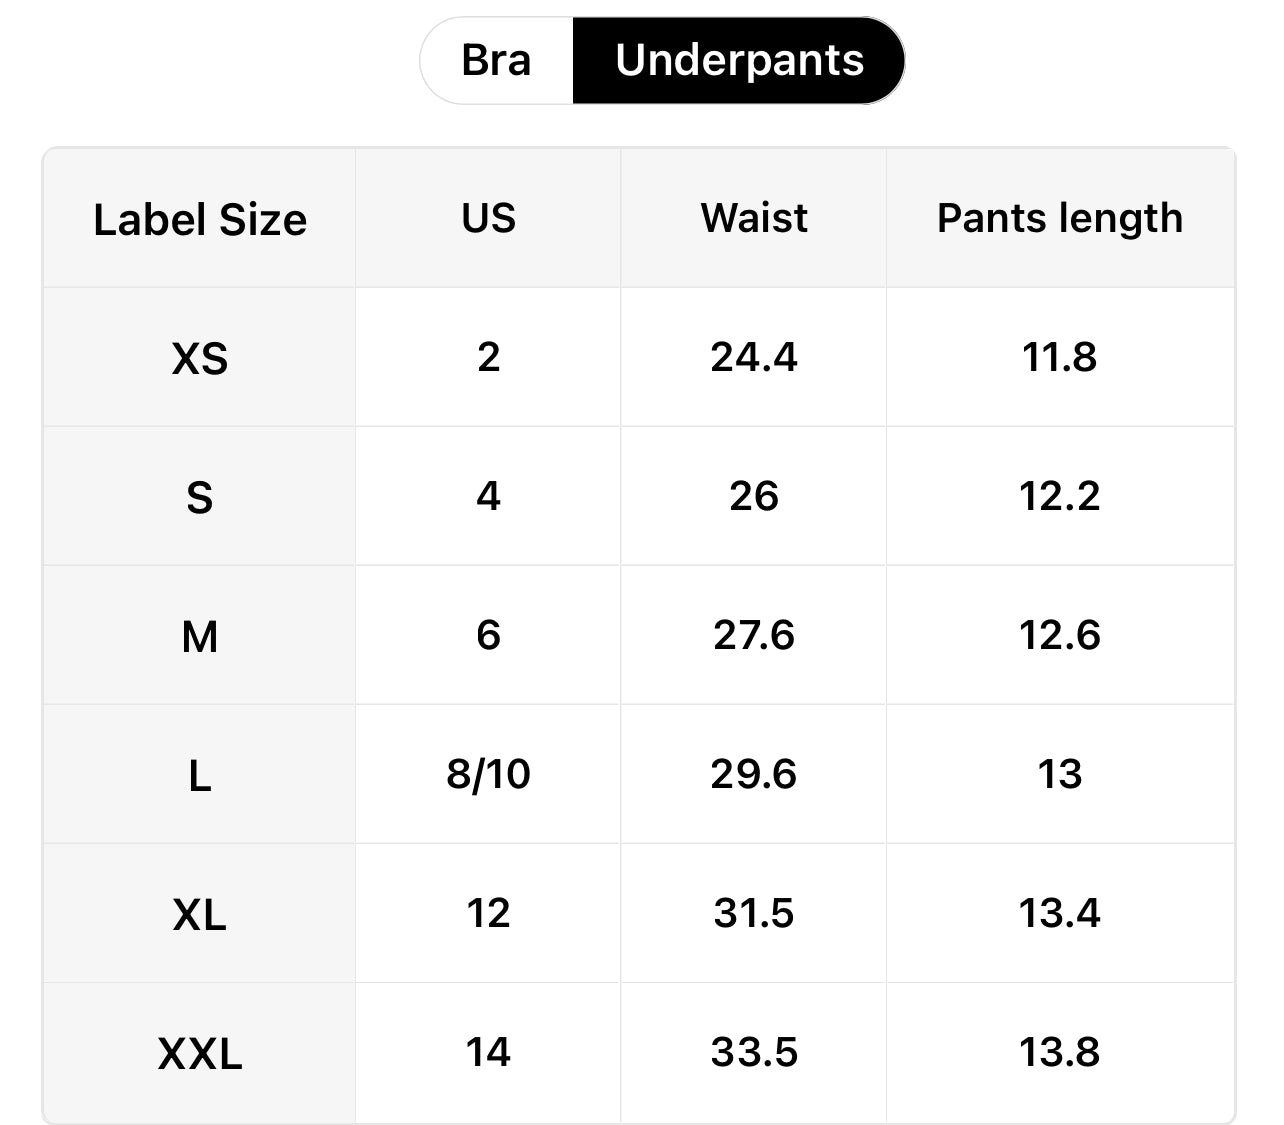Click the US column header
Viewport: 1284px width, 1125px height.
[x=488, y=218]
